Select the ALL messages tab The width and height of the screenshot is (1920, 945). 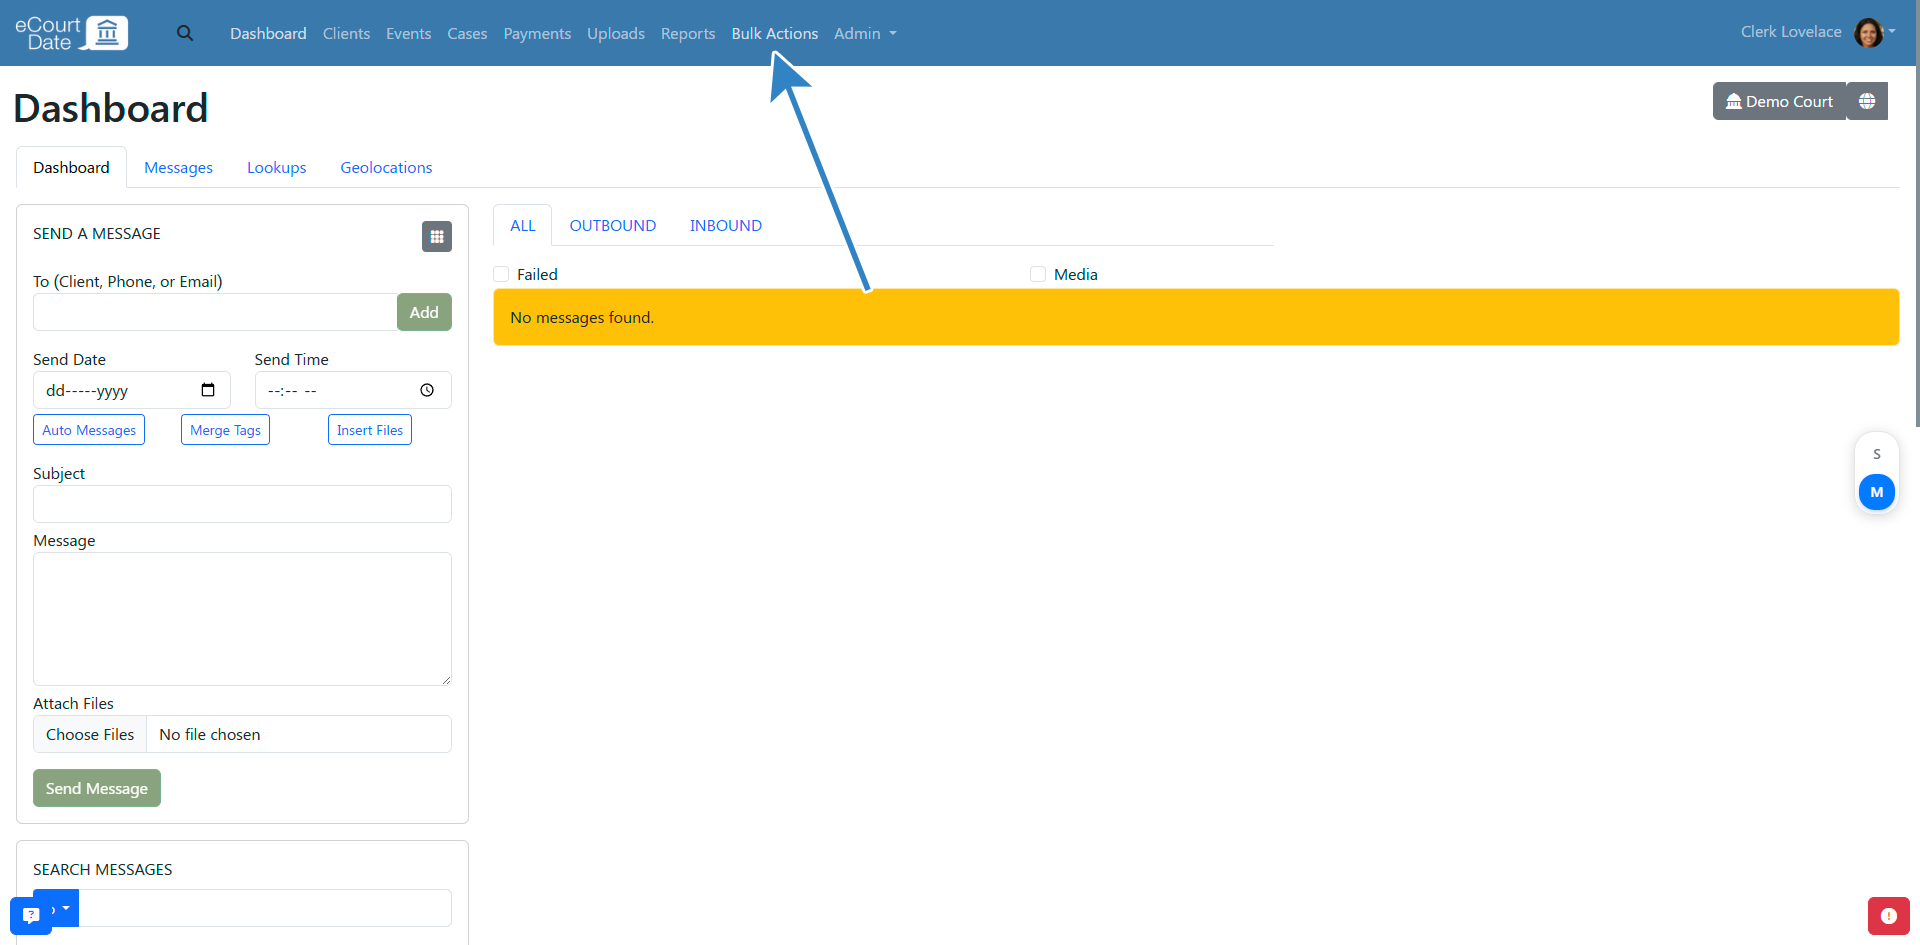click(x=523, y=225)
